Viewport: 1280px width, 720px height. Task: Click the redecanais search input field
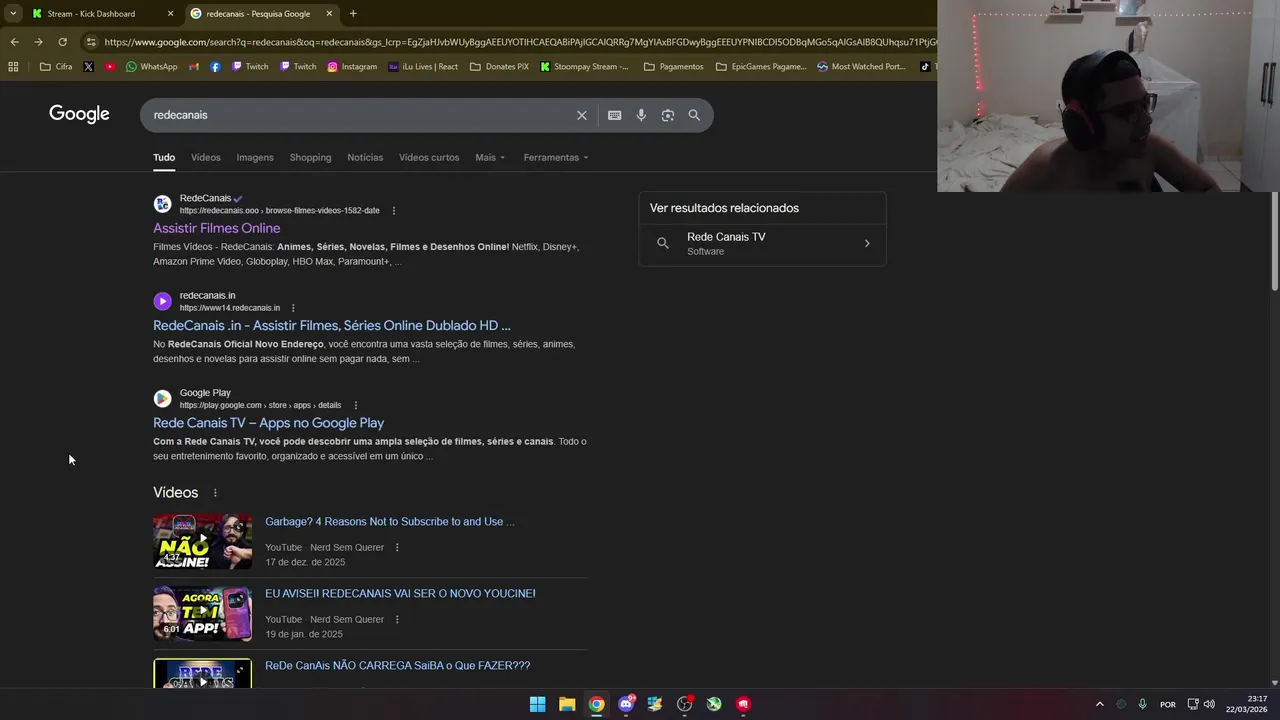pyautogui.click(x=360, y=115)
